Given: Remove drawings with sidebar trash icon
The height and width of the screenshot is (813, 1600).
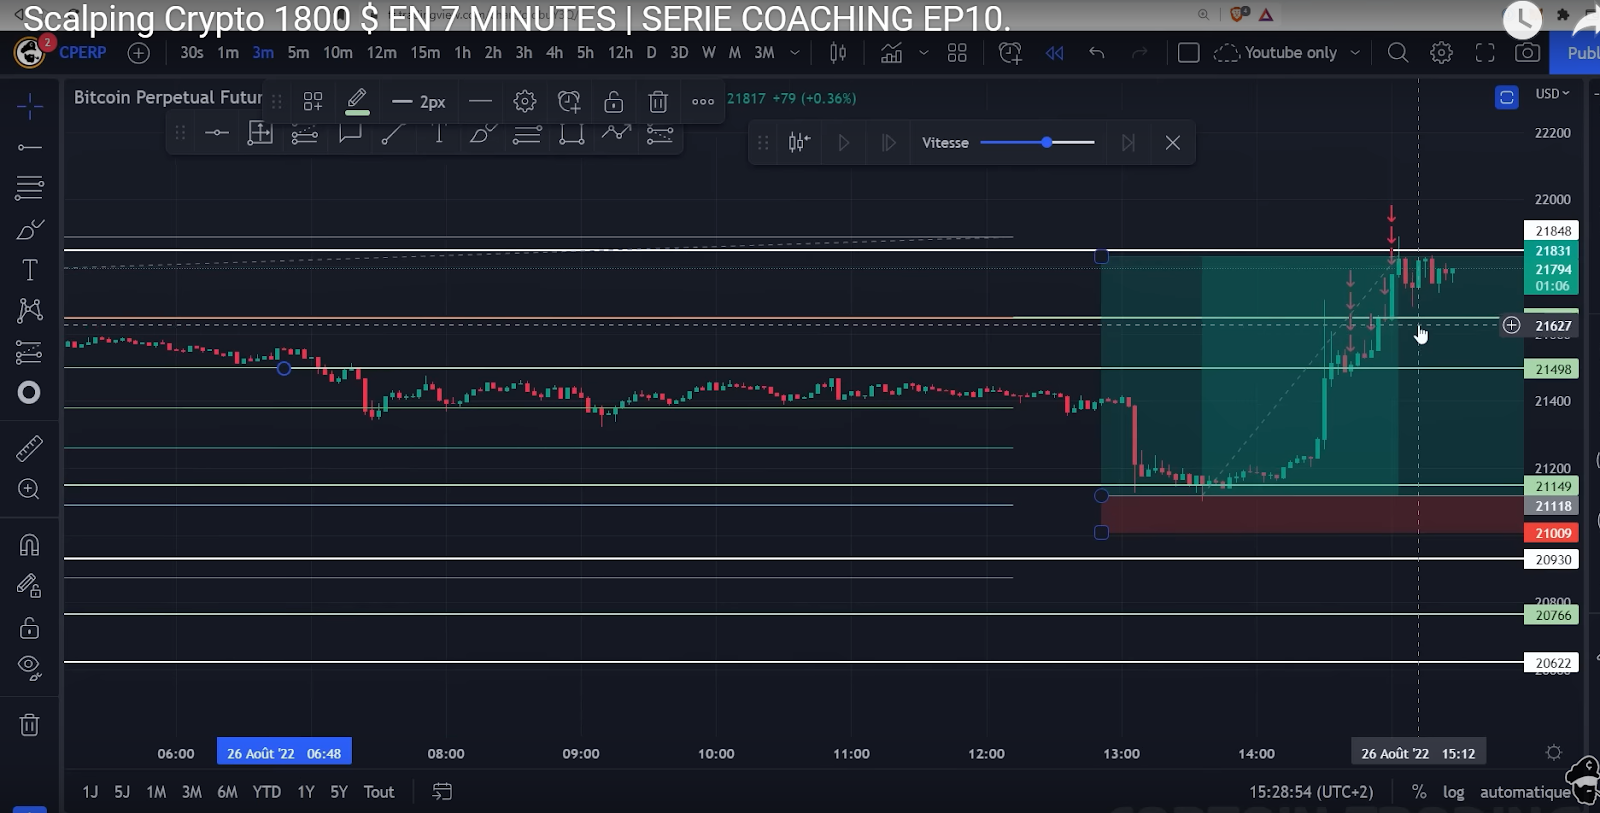Looking at the screenshot, I should click(x=29, y=725).
